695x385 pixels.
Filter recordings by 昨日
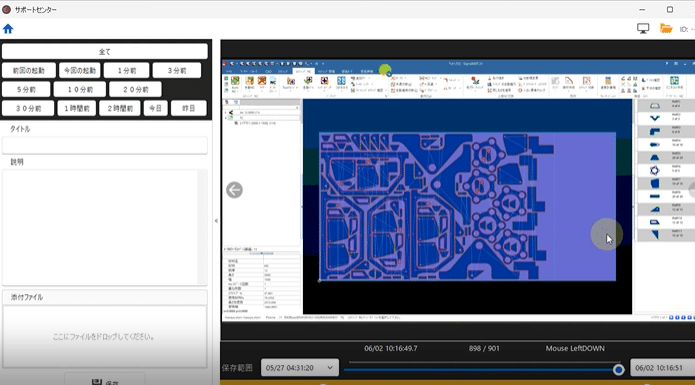[188, 109]
